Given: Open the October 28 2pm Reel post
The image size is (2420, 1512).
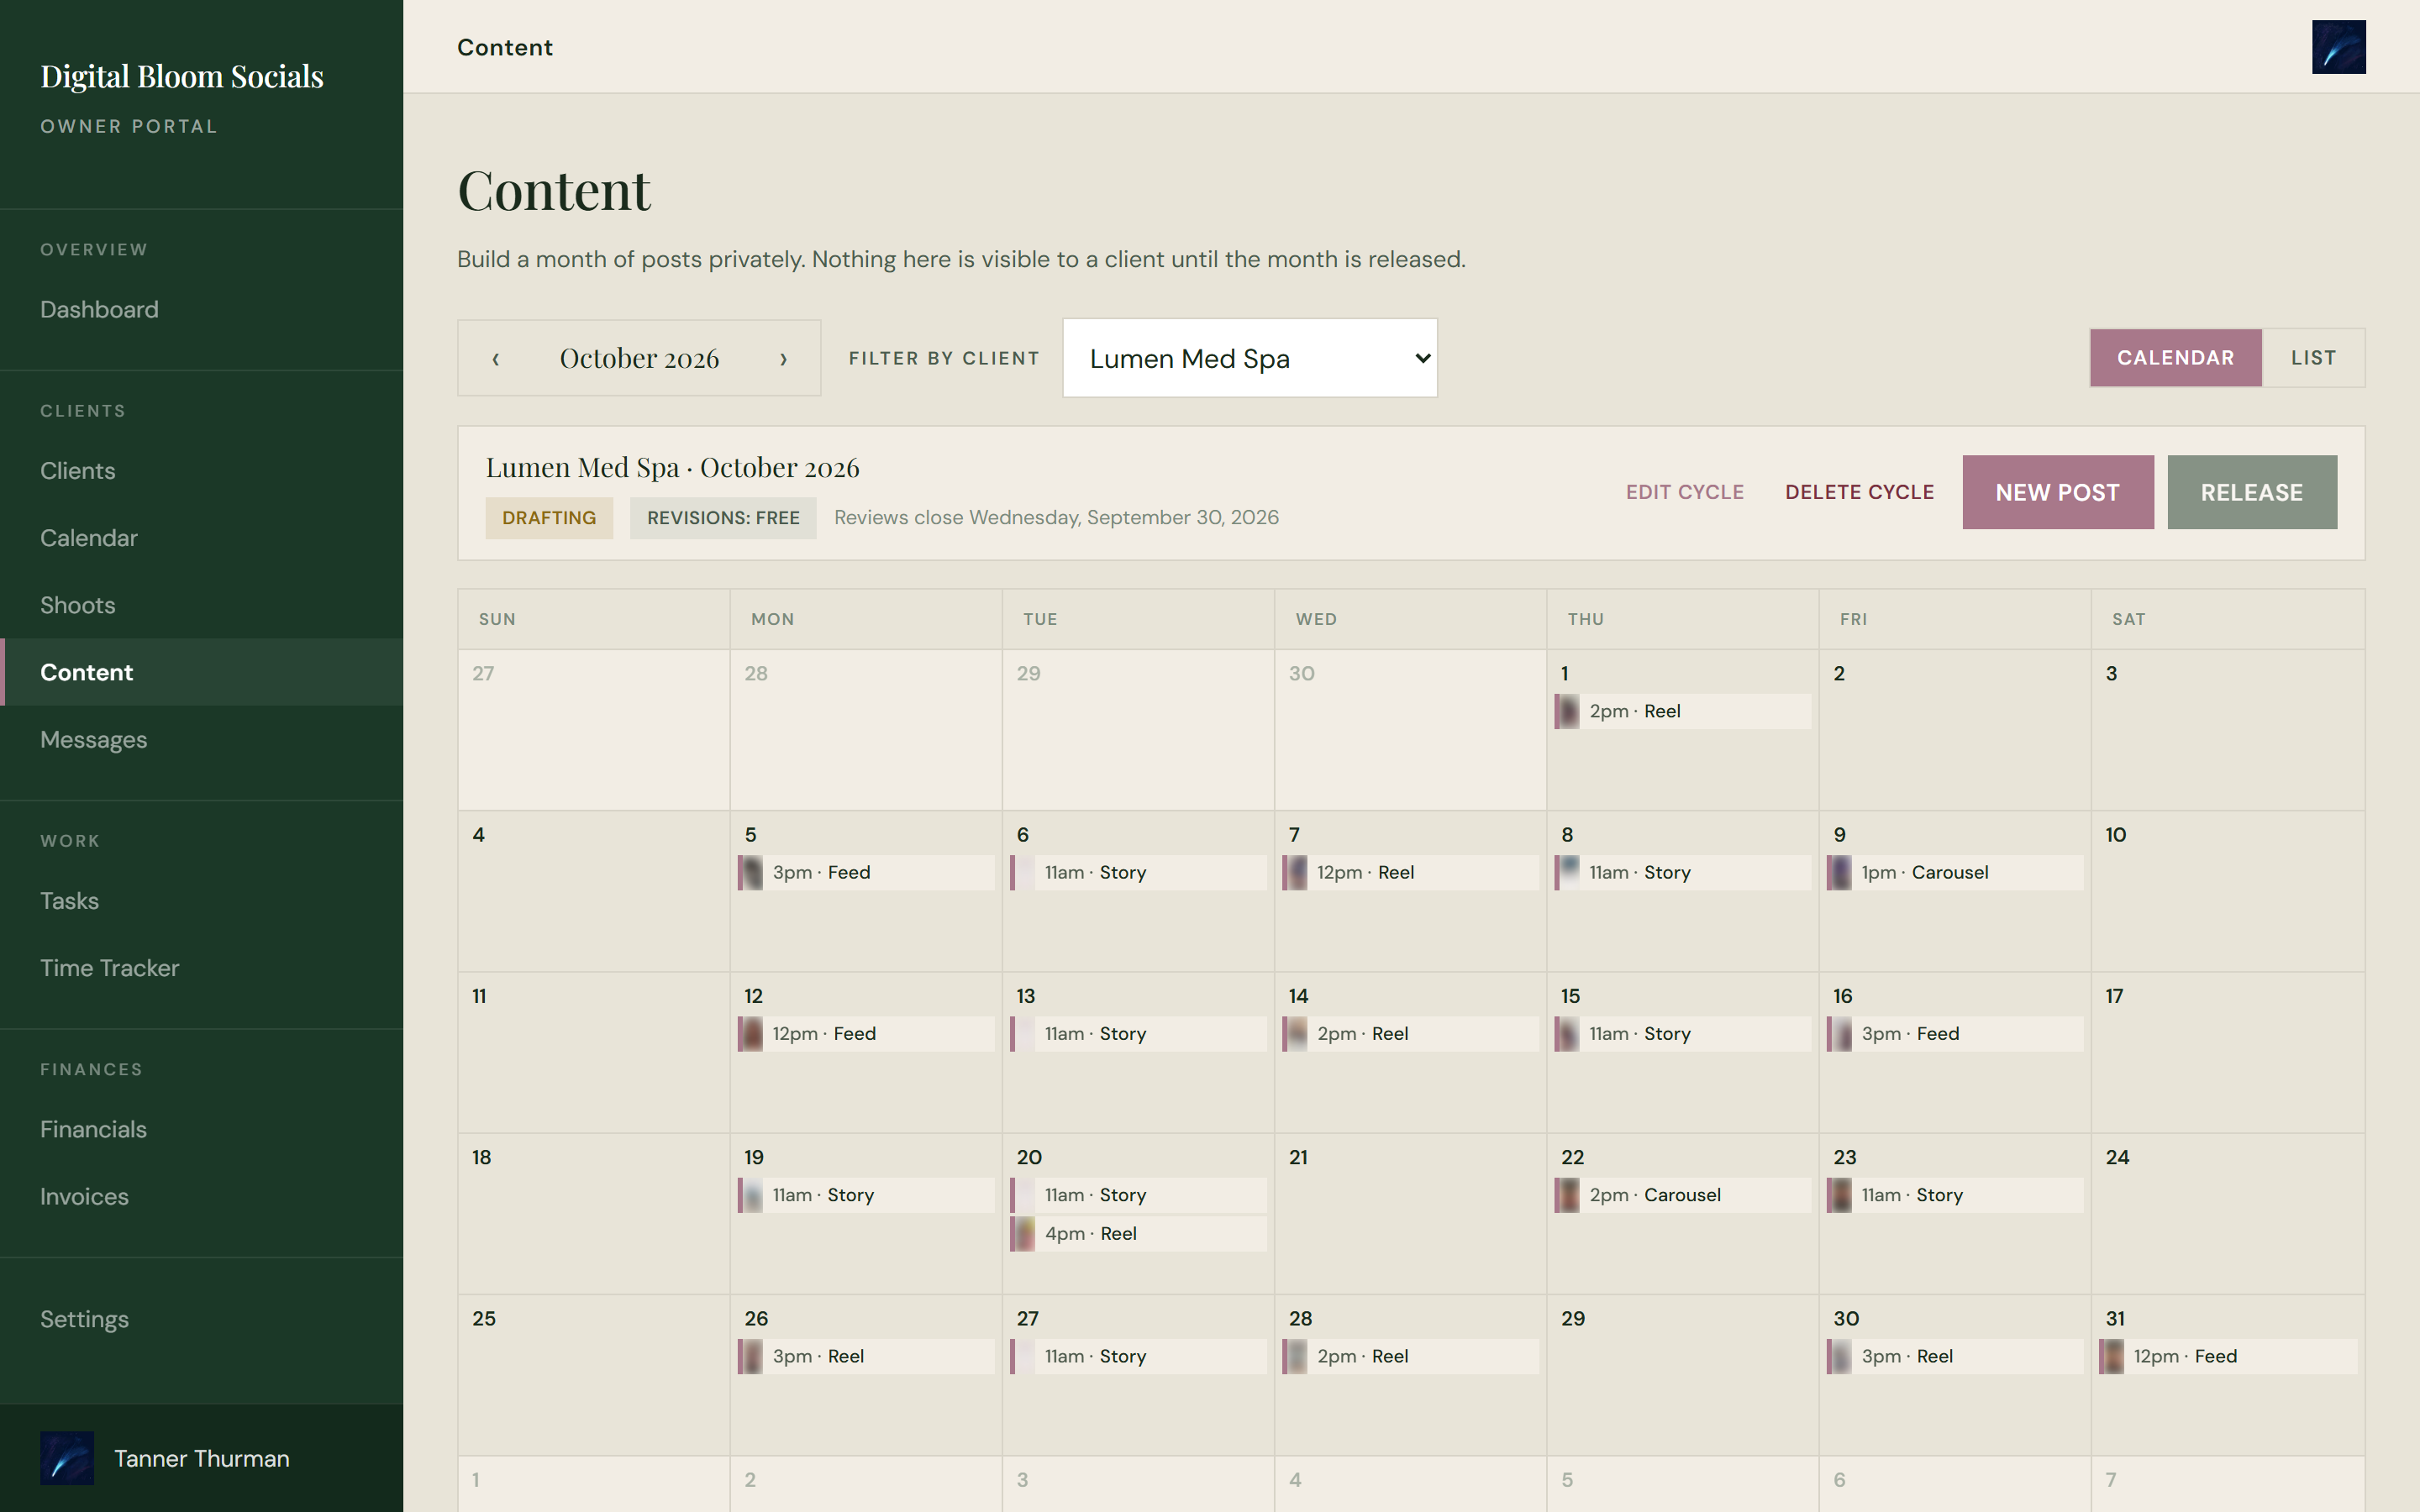Looking at the screenshot, I should click(1410, 1356).
